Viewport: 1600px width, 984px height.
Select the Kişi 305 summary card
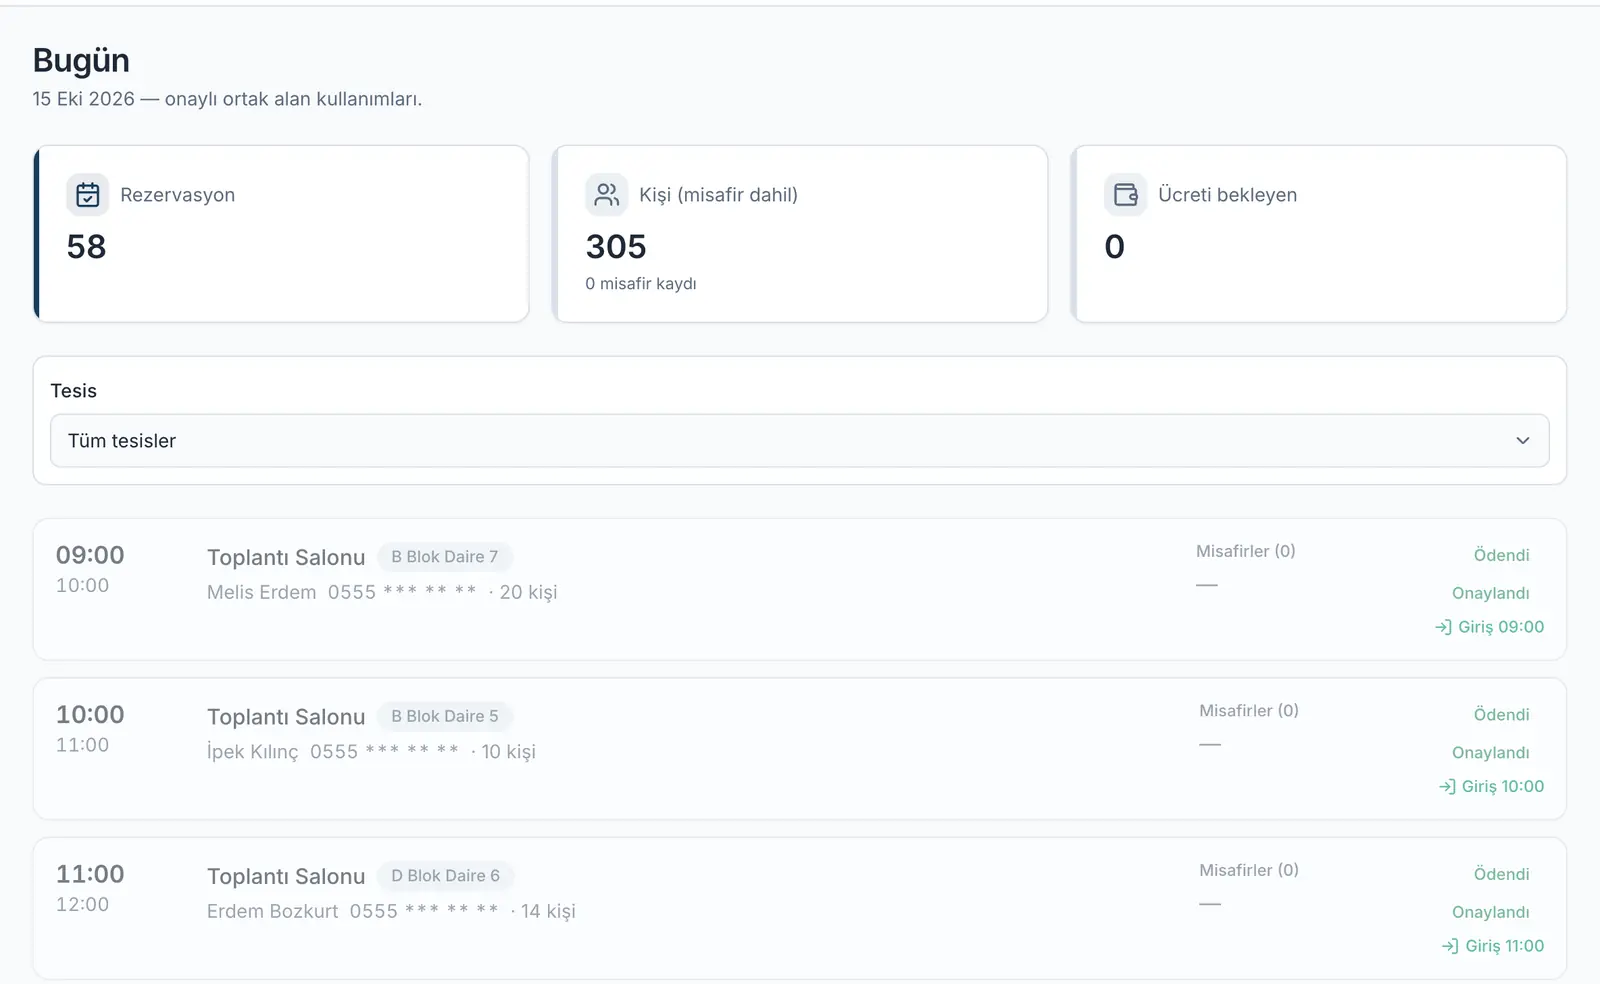click(800, 234)
